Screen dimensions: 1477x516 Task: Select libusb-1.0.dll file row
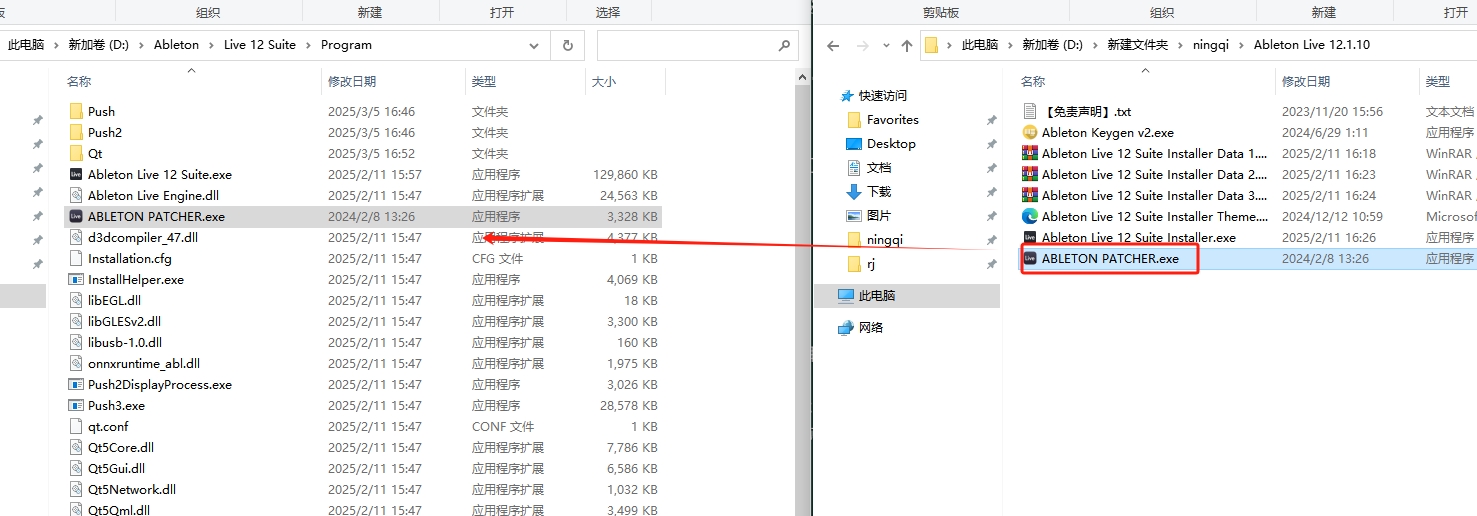tap(363, 342)
